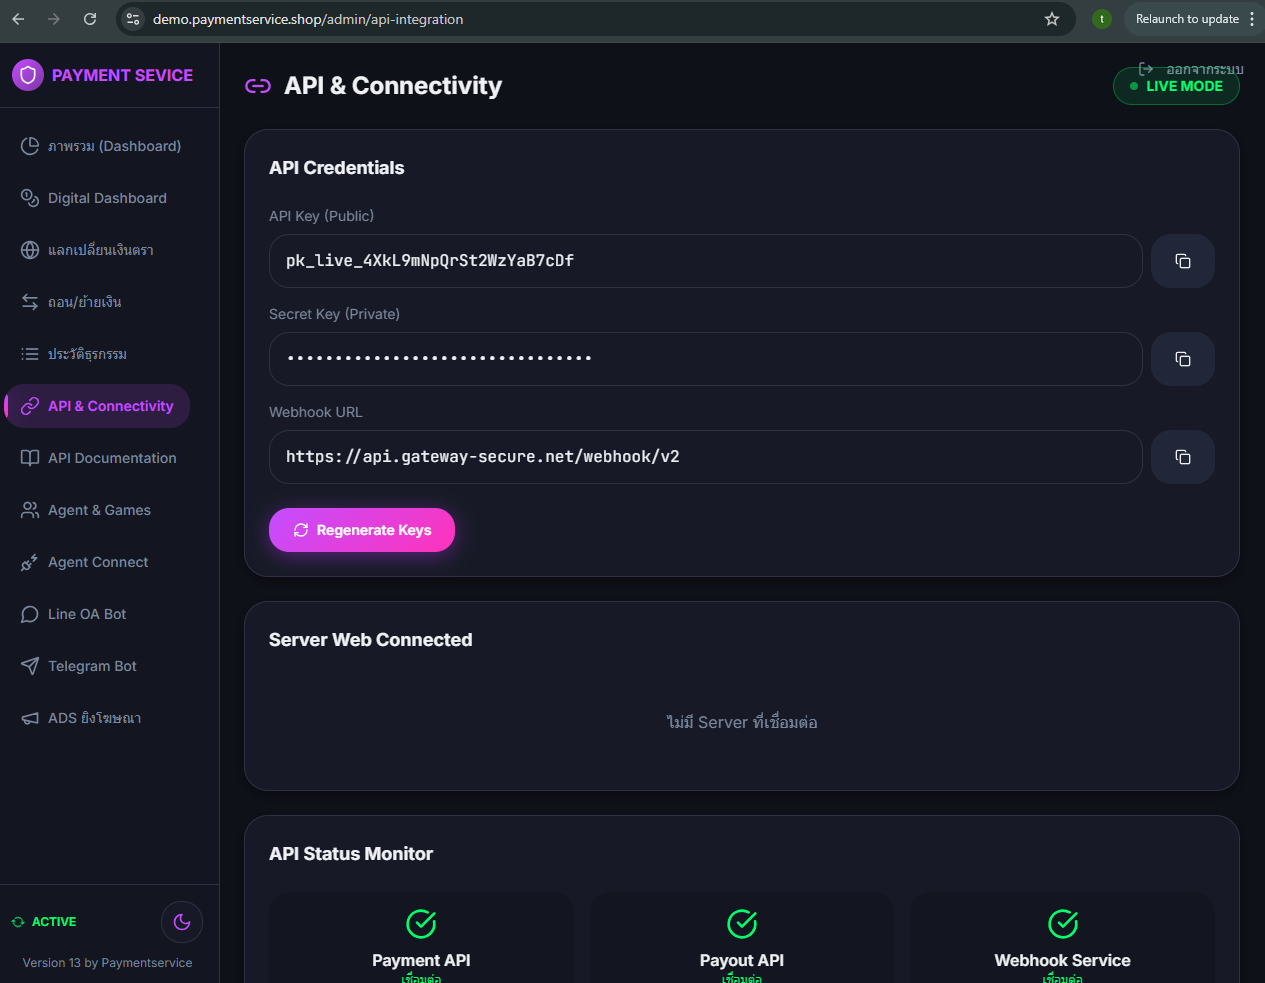
Task: Click the Payment API status check icon
Action: coord(421,924)
